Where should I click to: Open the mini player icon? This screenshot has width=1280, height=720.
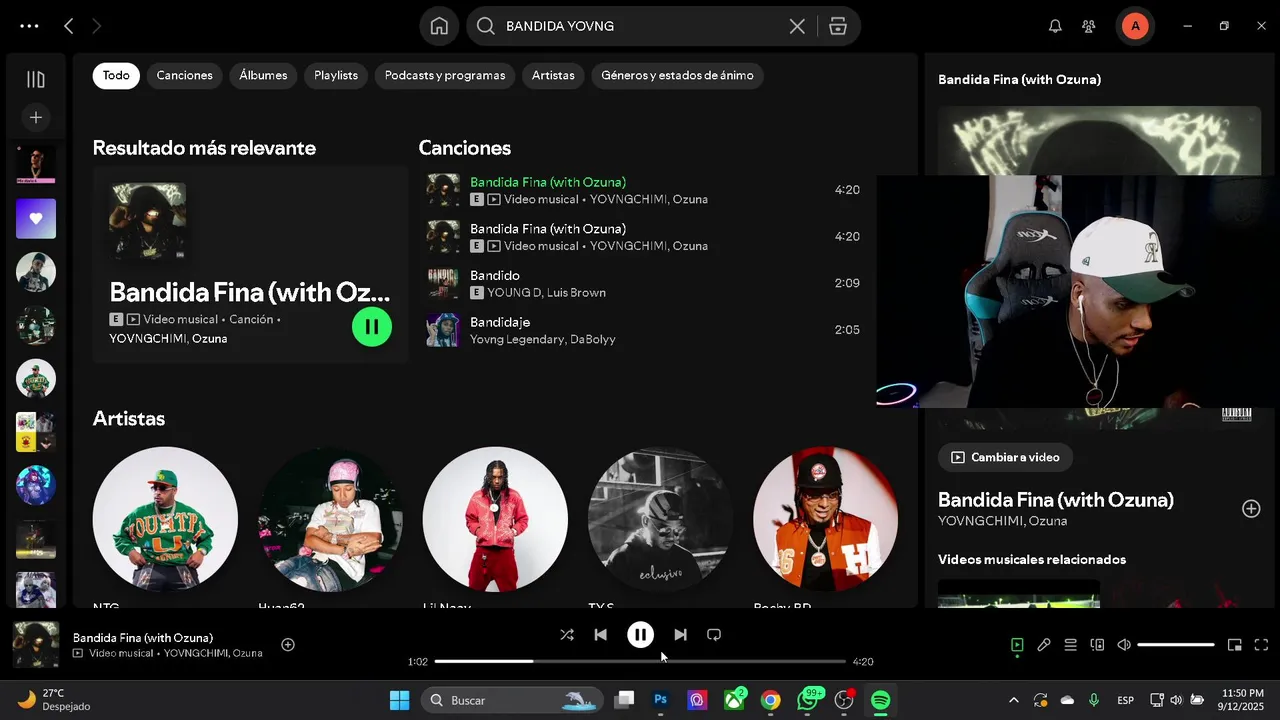[1235, 645]
